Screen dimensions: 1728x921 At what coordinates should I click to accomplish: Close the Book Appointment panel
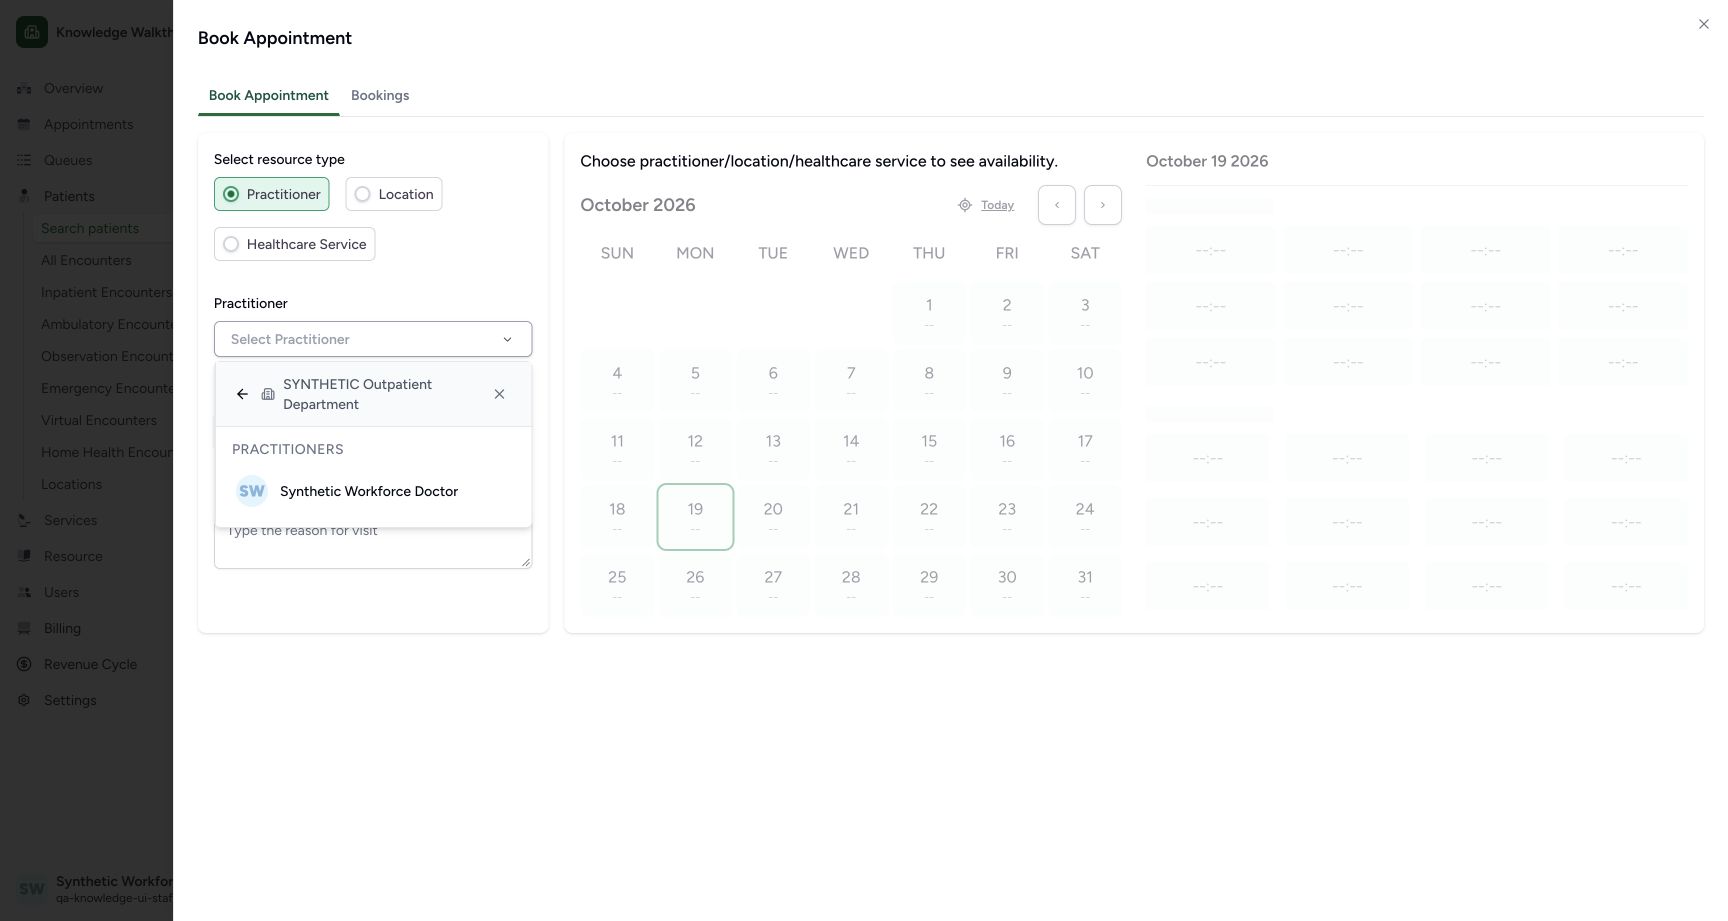coord(1704,24)
